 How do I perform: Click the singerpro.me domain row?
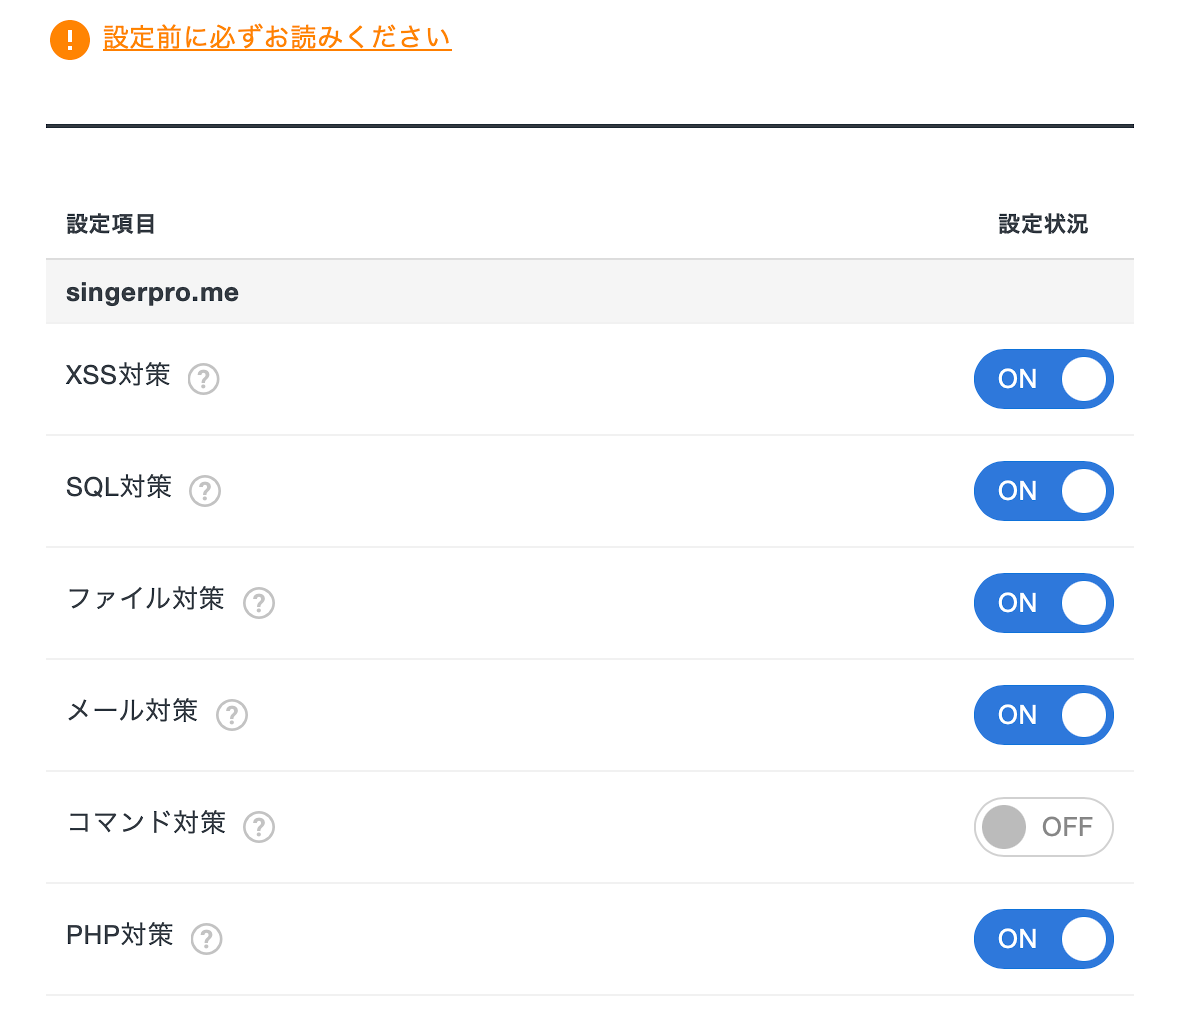[x=152, y=293]
